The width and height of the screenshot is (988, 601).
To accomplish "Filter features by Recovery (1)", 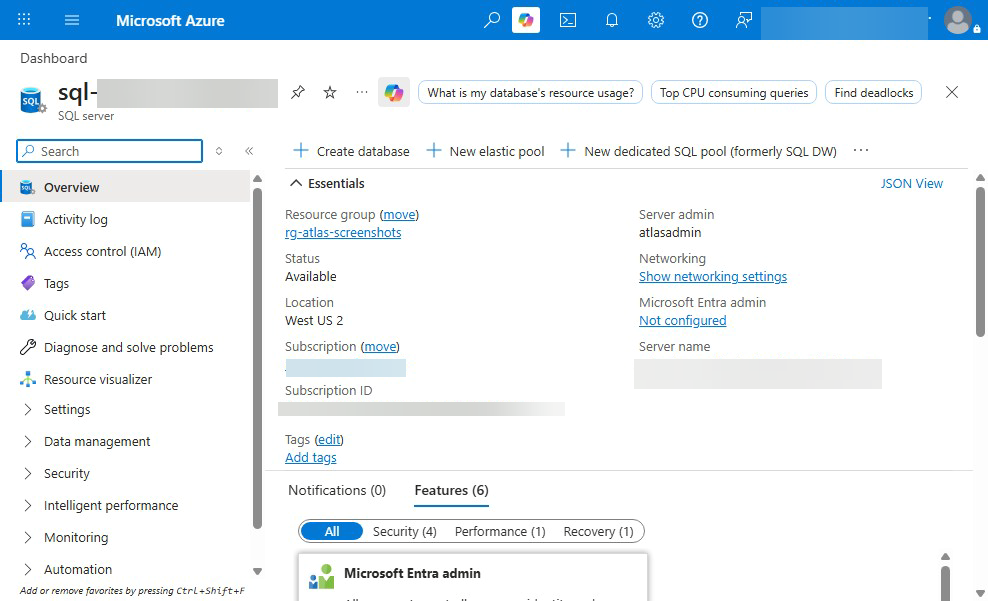I will (599, 532).
